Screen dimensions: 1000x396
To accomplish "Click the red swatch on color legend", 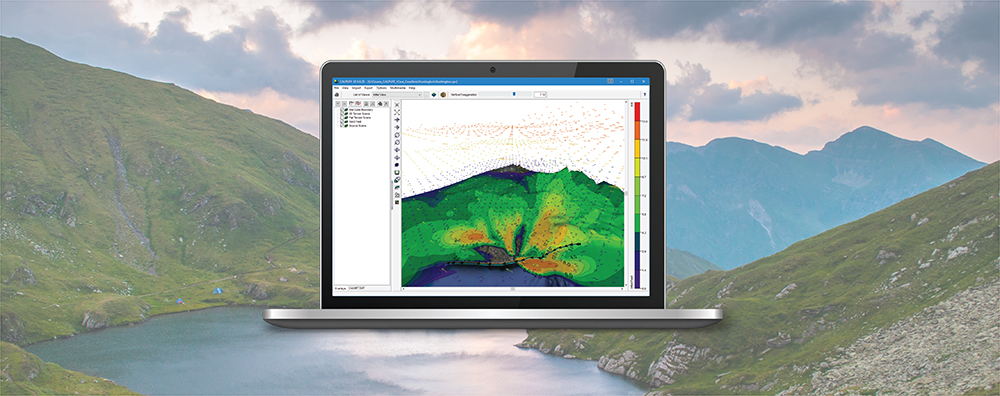I will (x=638, y=112).
